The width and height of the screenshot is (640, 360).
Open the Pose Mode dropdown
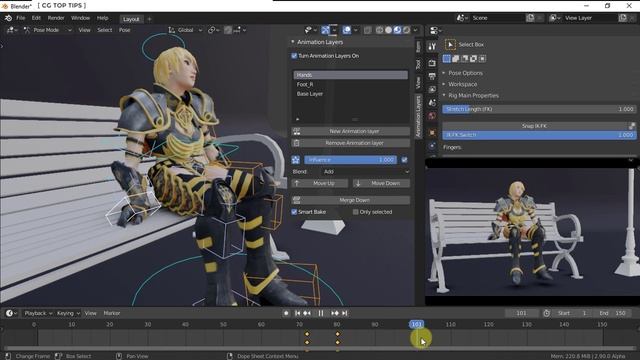[x=47, y=30]
